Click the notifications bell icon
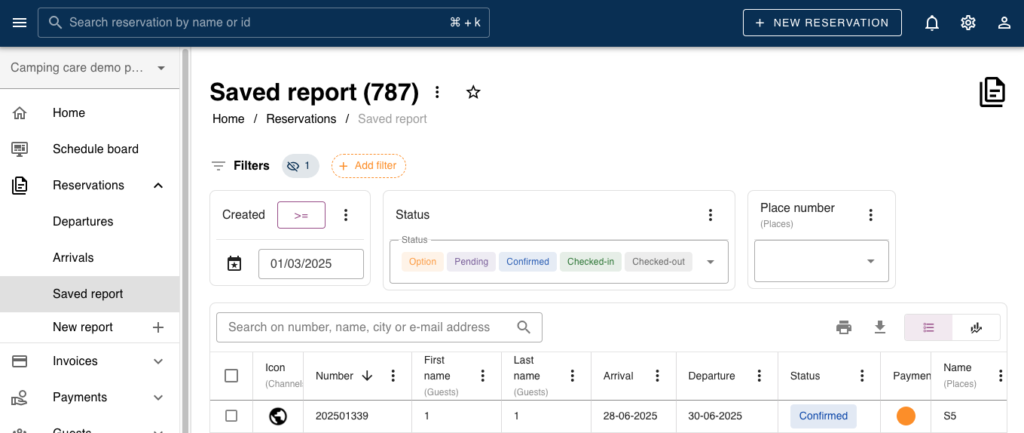 pos(932,23)
